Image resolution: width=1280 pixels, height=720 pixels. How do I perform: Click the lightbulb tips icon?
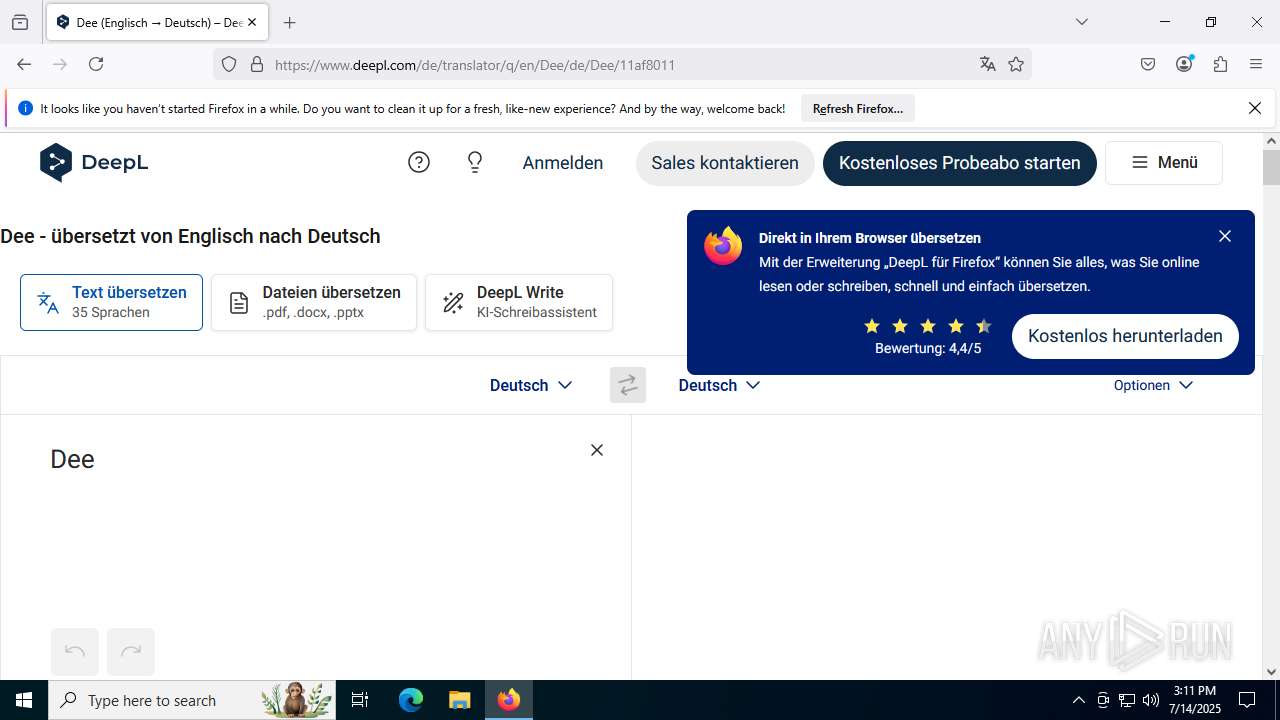(x=475, y=162)
